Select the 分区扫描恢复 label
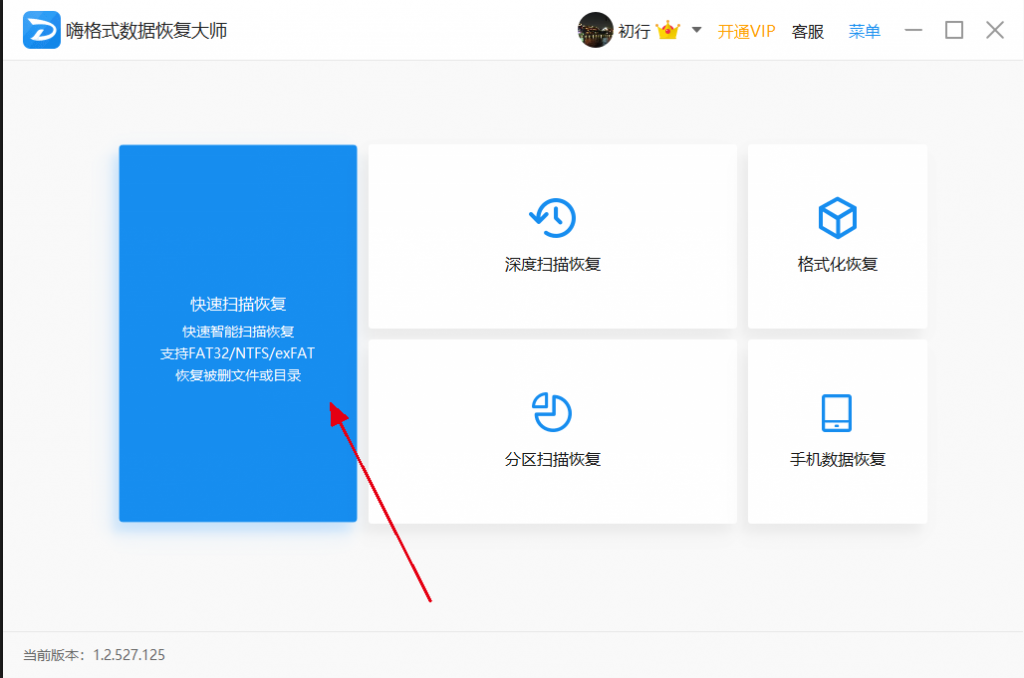 coord(552,459)
